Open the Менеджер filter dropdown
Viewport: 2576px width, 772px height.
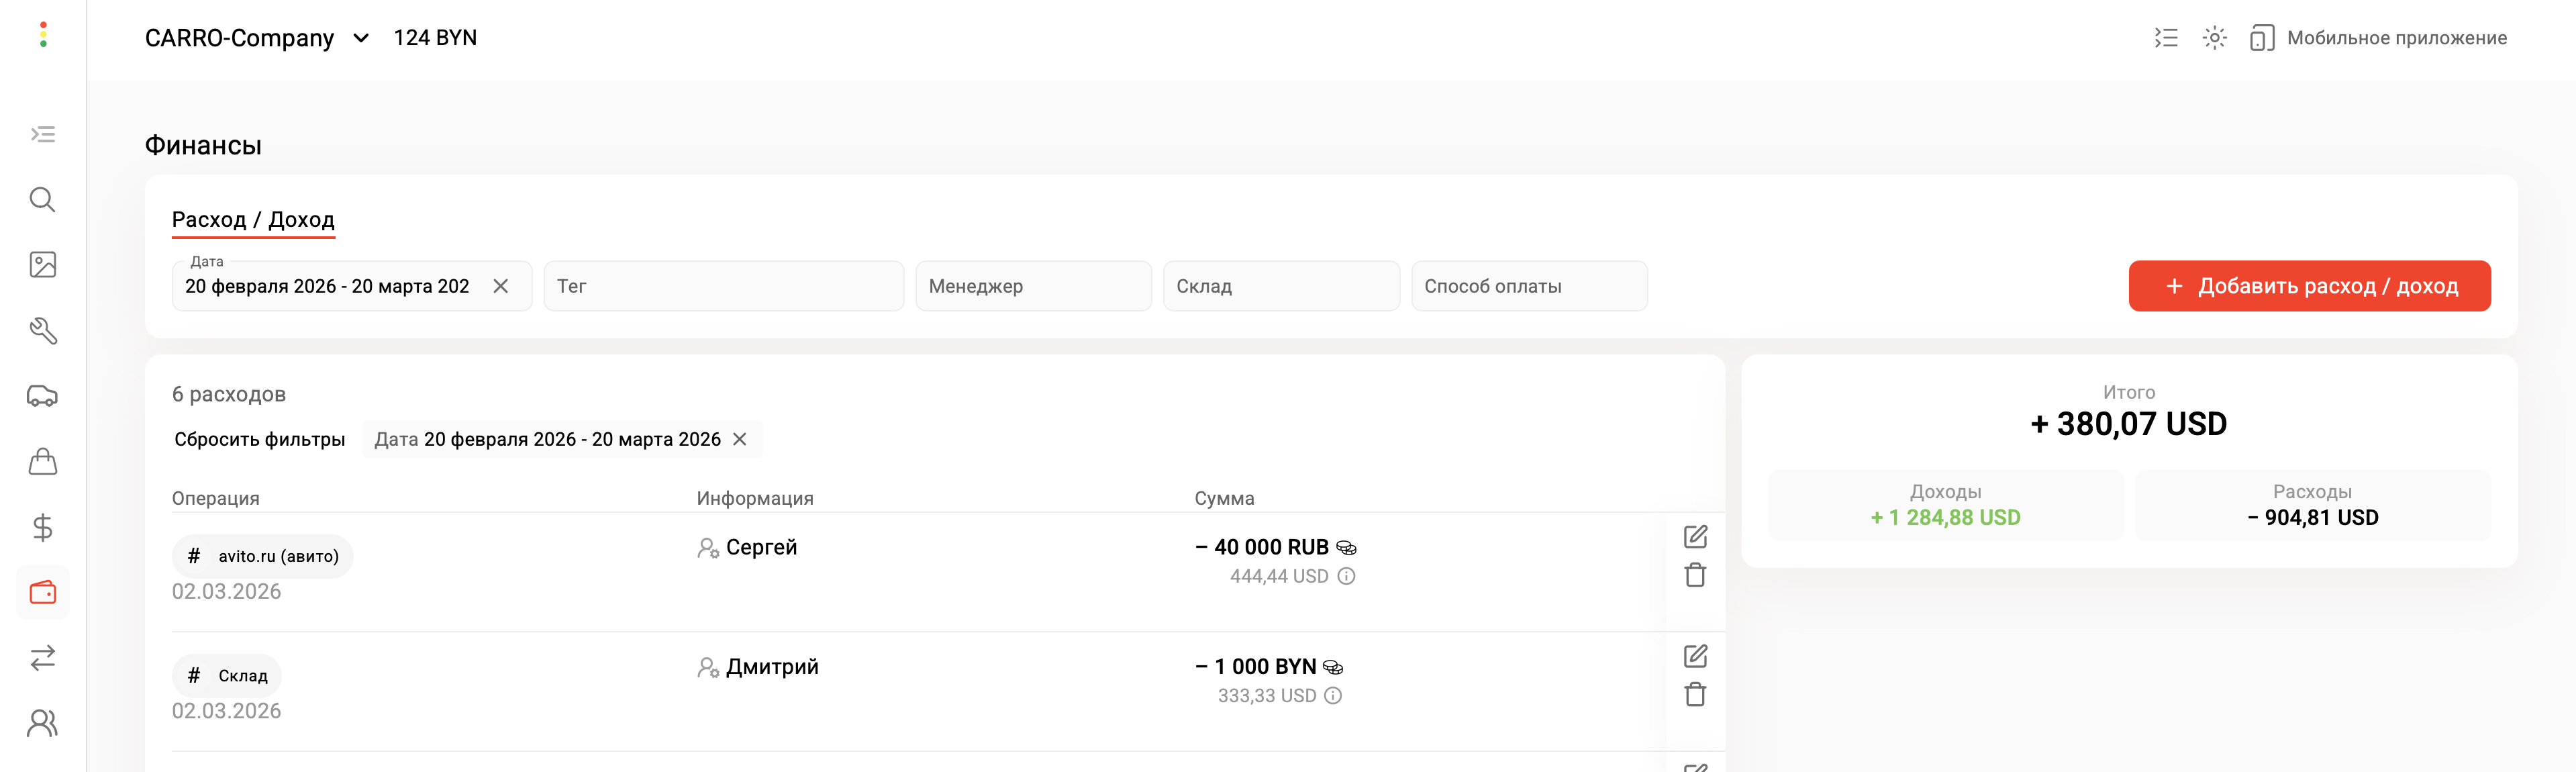1032,286
